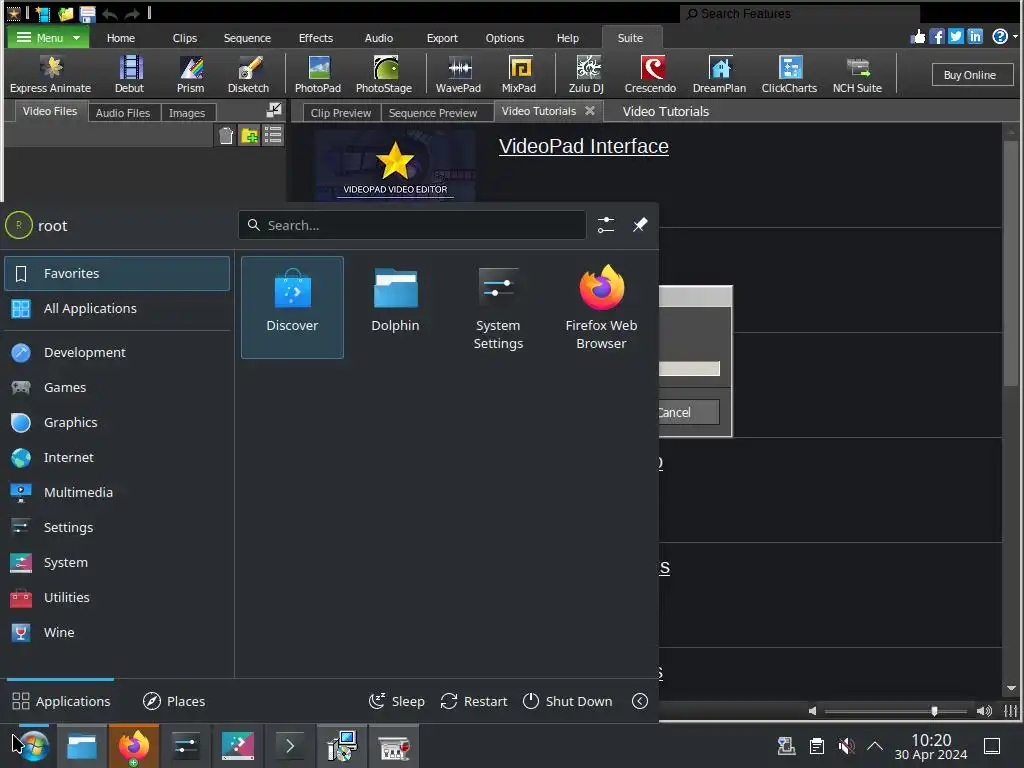Click the VideoPad Video Editor tutorial thumbnail
The image size is (1024, 768).
[395, 165]
